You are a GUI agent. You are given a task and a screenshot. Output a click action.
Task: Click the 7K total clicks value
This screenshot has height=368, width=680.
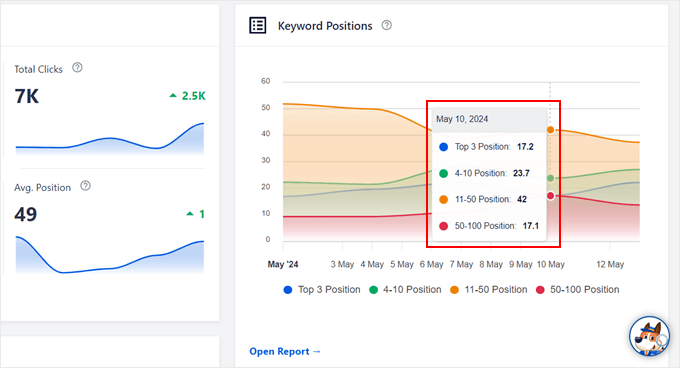click(26, 96)
